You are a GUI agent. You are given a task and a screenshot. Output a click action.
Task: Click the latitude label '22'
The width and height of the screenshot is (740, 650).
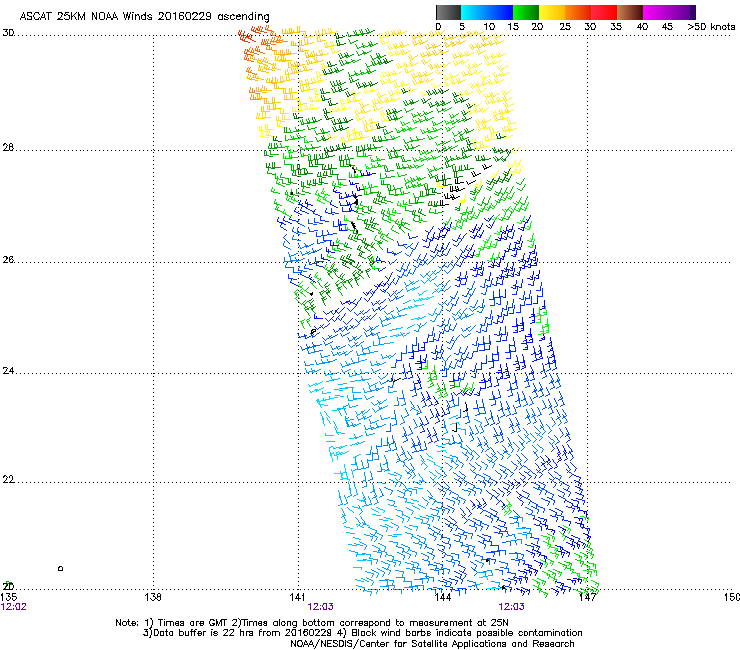coord(8,480)
